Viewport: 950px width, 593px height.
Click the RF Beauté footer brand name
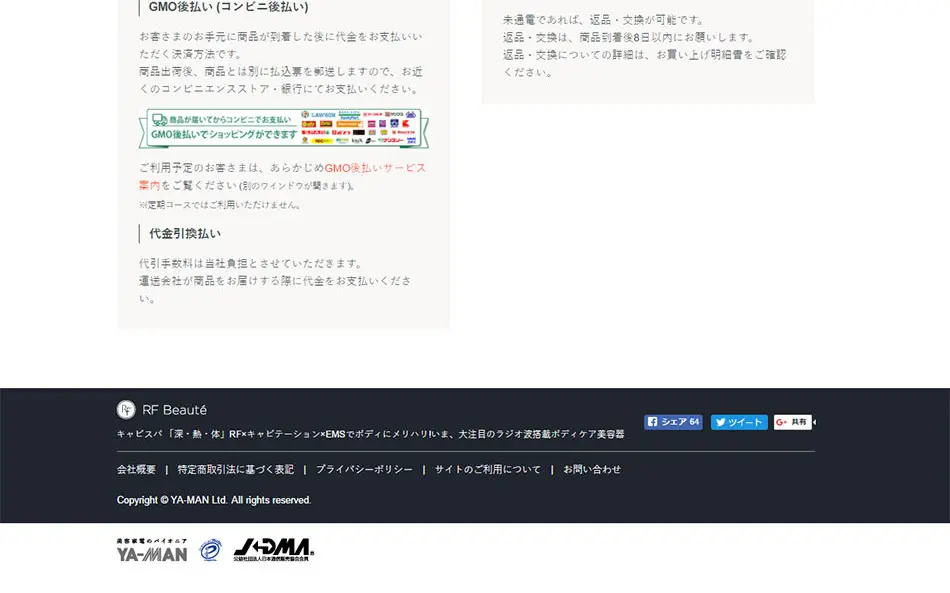click(174, 410)
